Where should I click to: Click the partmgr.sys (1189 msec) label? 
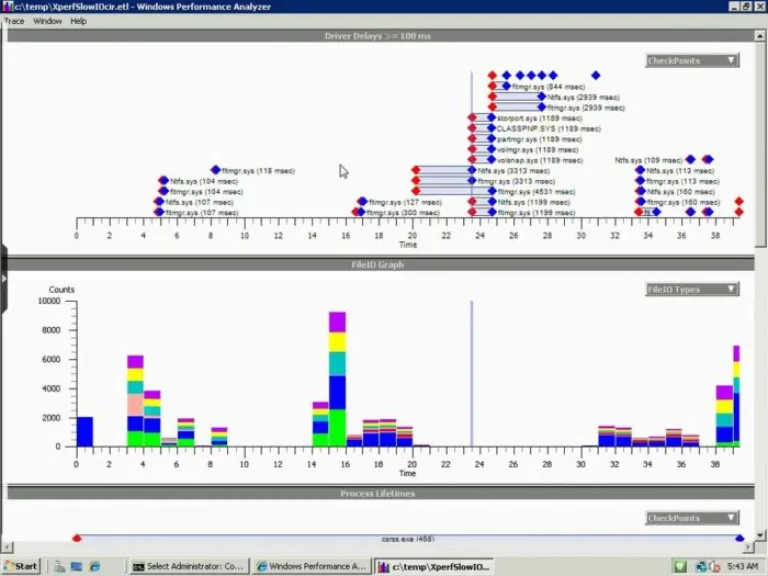539,140
